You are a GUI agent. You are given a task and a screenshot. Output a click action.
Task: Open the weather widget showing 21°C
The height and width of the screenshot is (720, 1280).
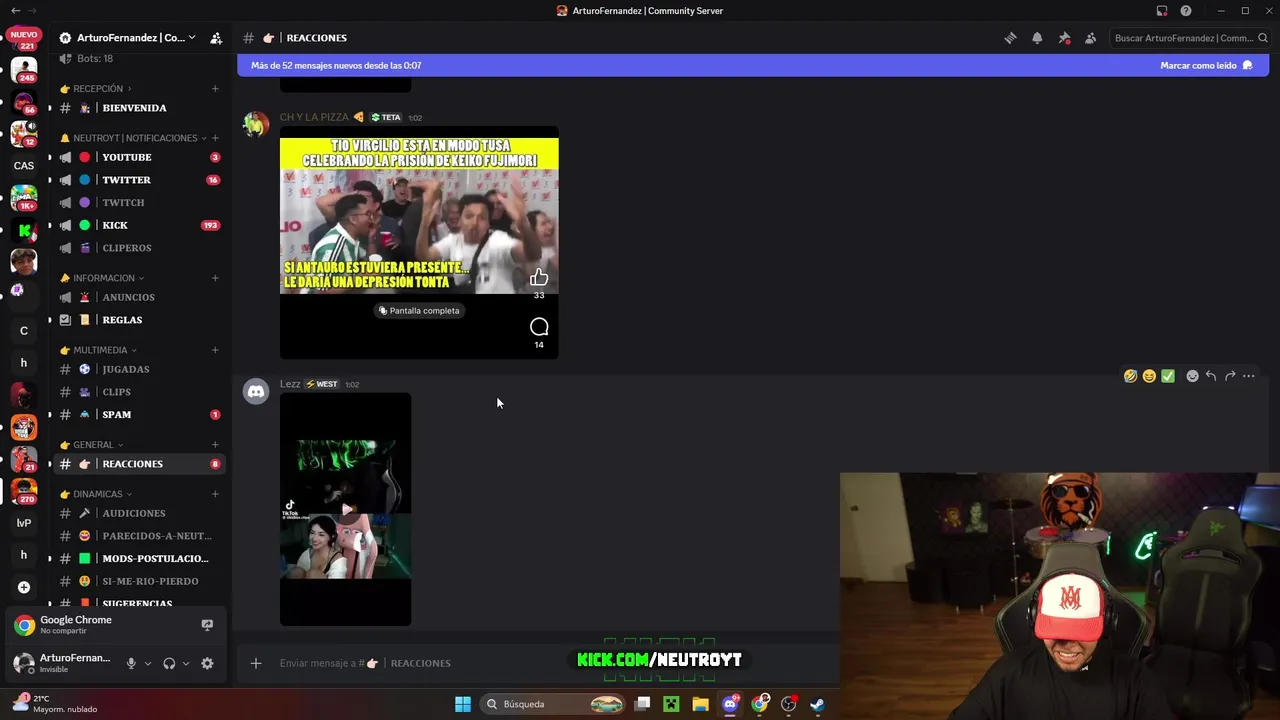coord(55,704)
